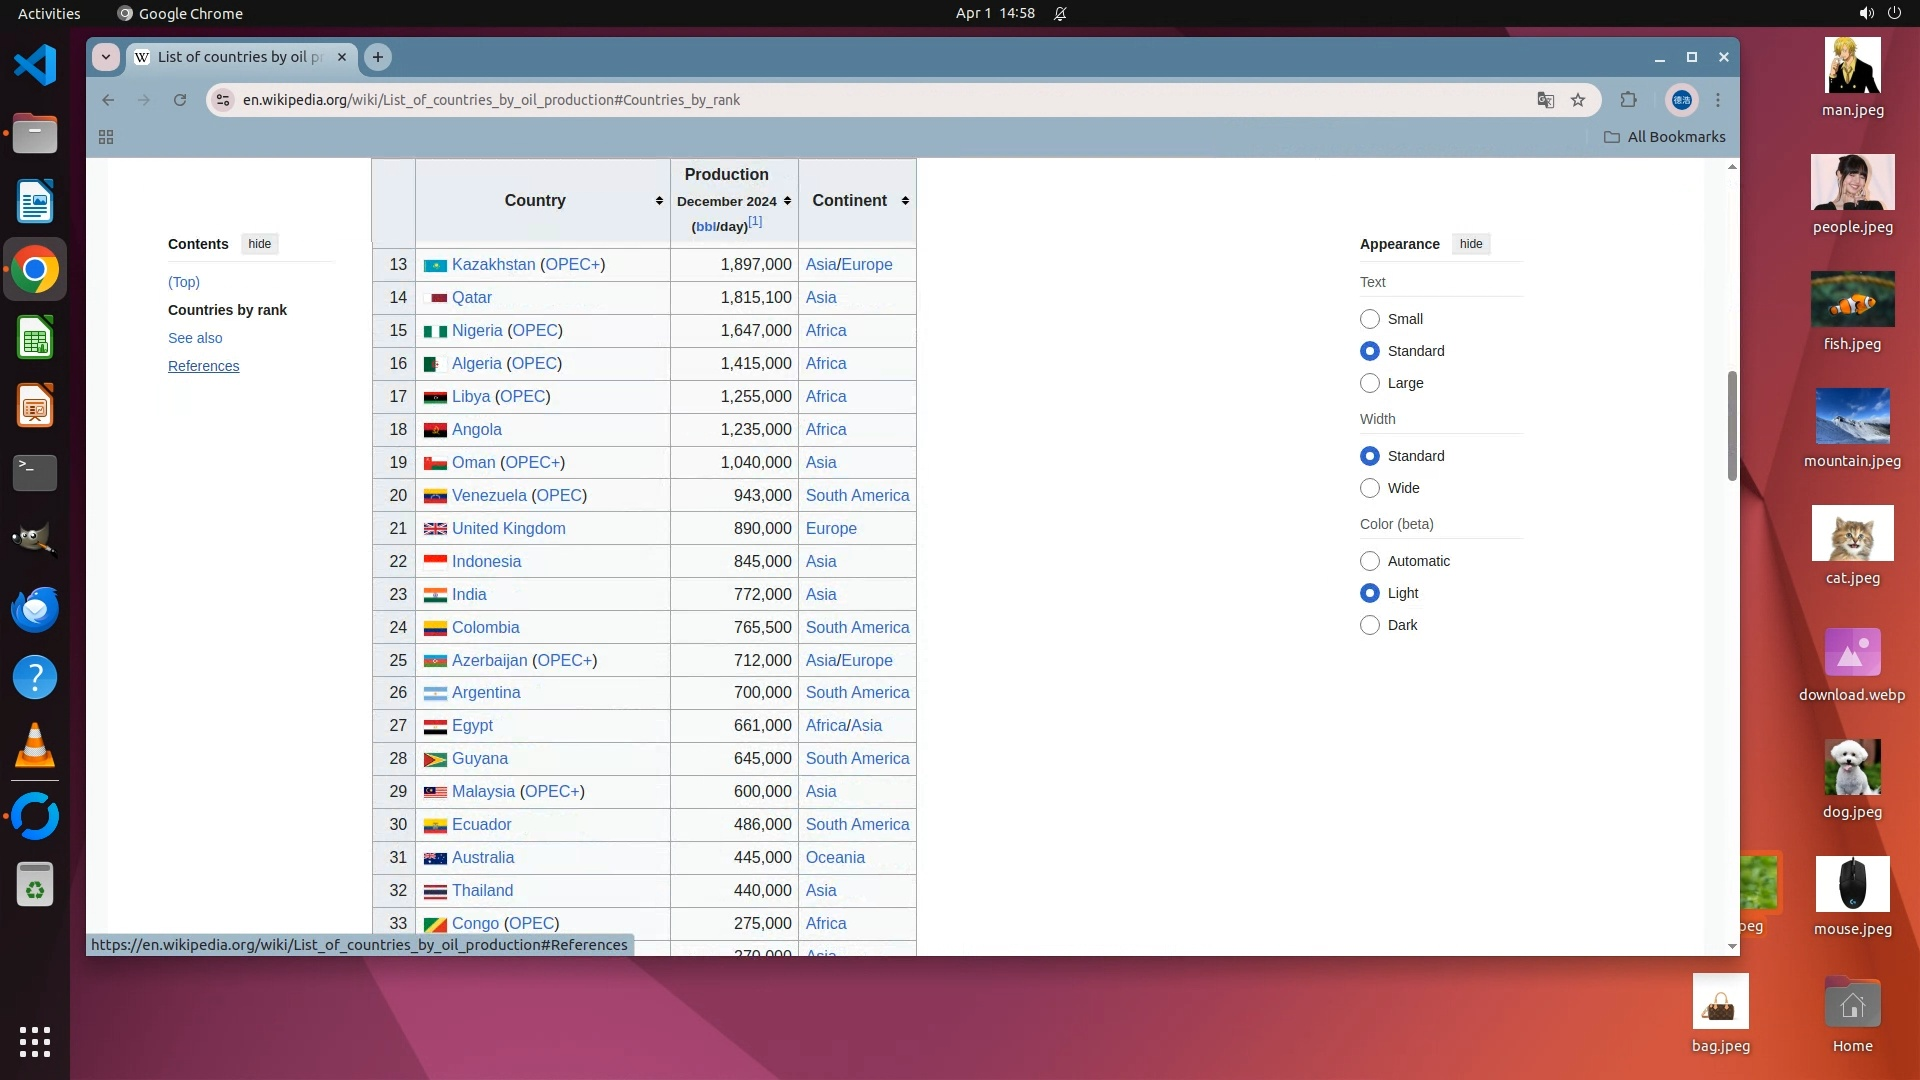Select the List of countries tab

pyautogui.click(x=240, y=57)
